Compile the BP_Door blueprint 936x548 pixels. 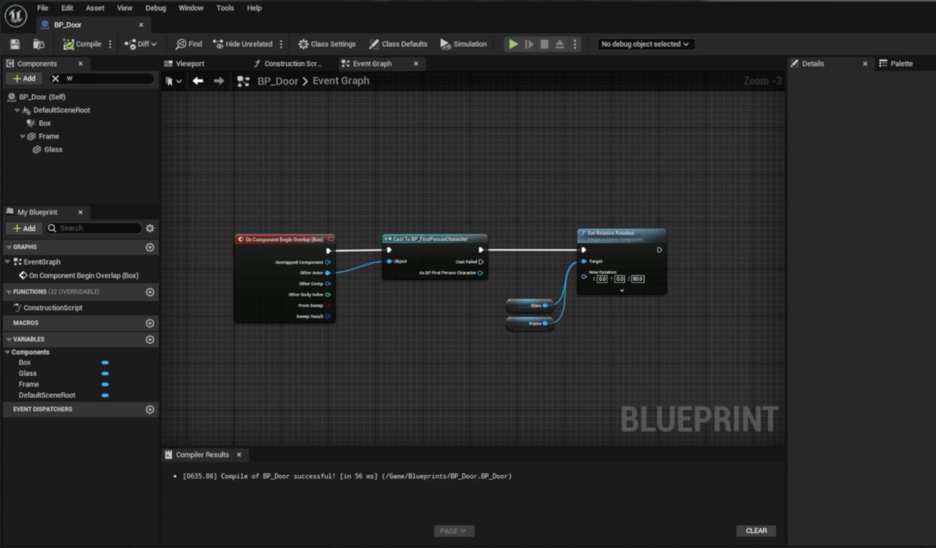pyautogui.click(x=82, y=44)
